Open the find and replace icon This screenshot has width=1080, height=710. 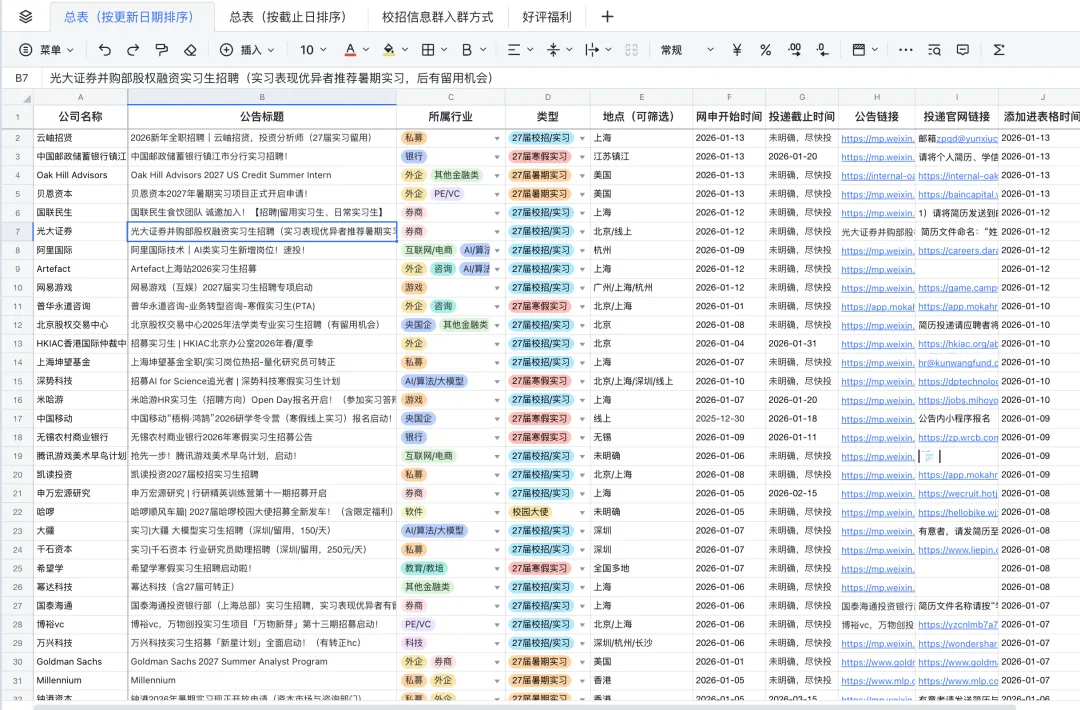(934, 50)
